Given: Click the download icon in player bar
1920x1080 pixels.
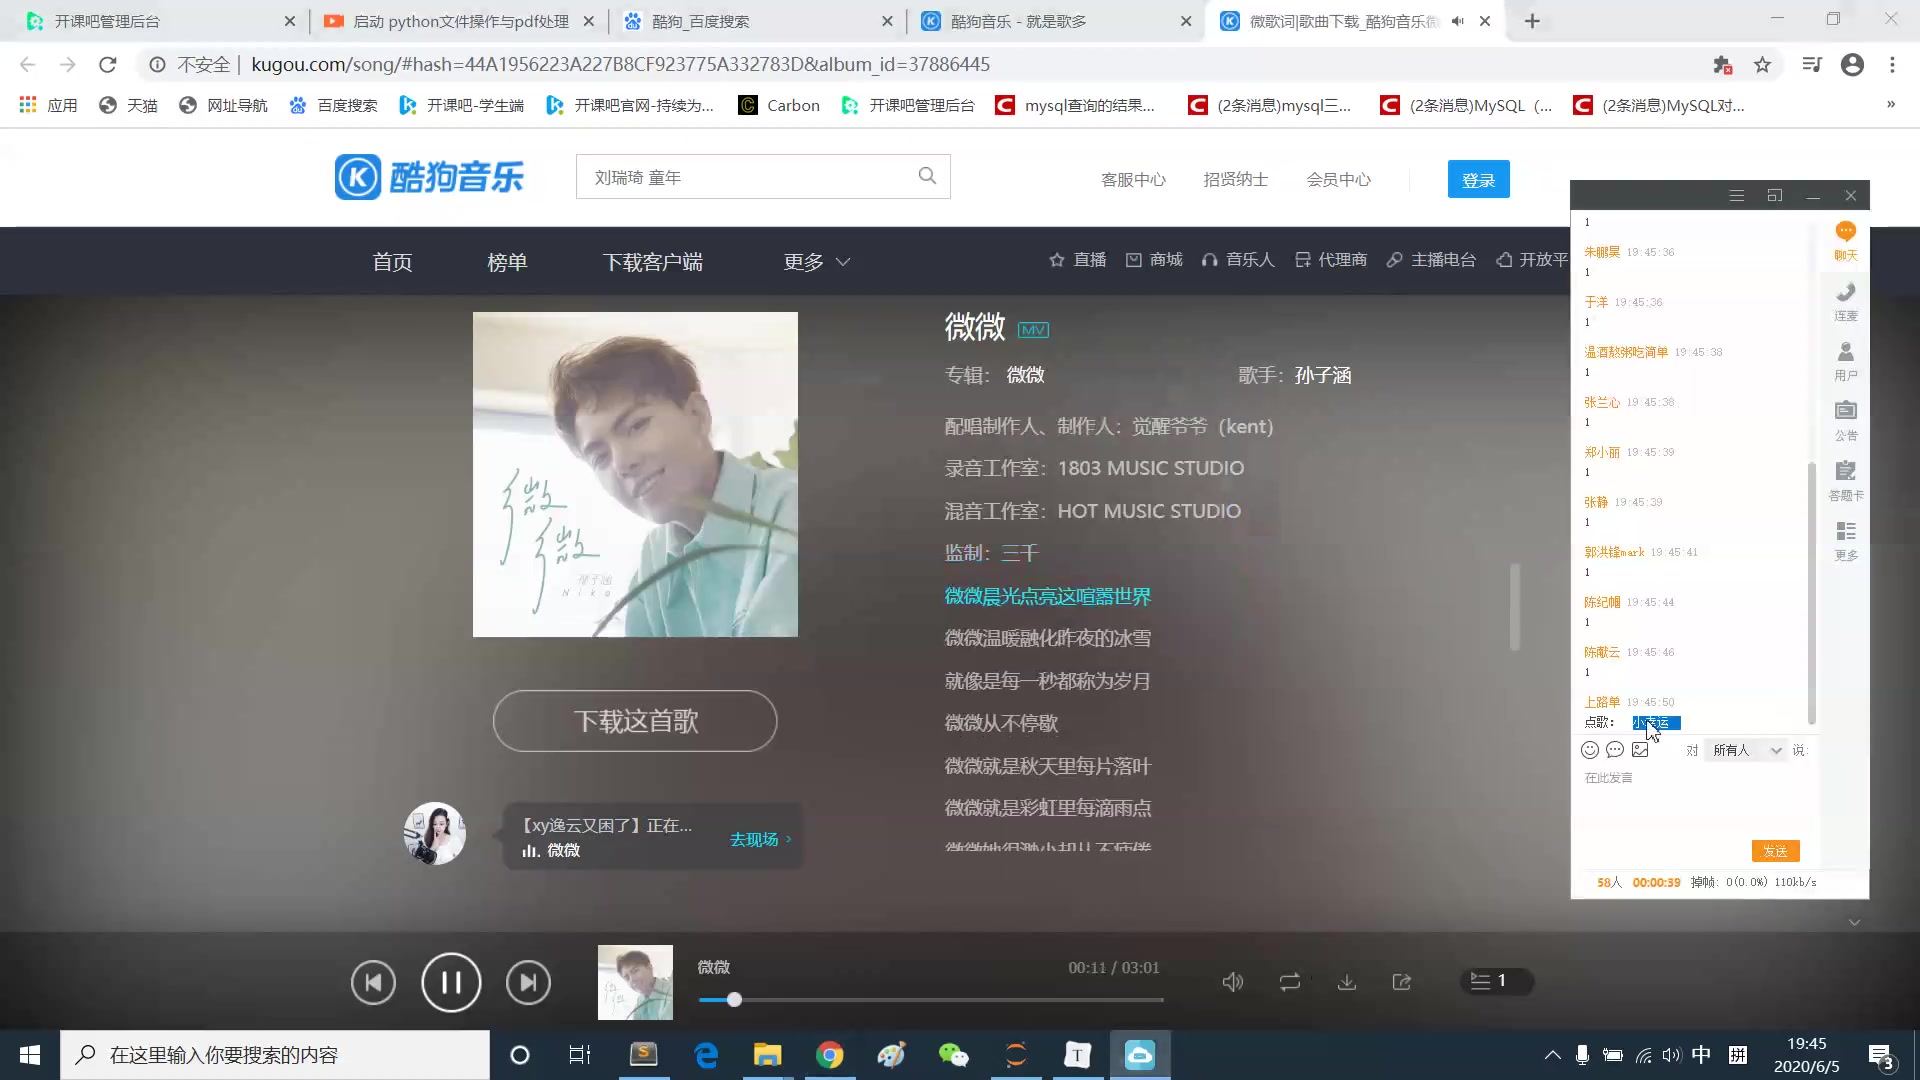Looking at the screenshot, I should tap(1347, 982).
